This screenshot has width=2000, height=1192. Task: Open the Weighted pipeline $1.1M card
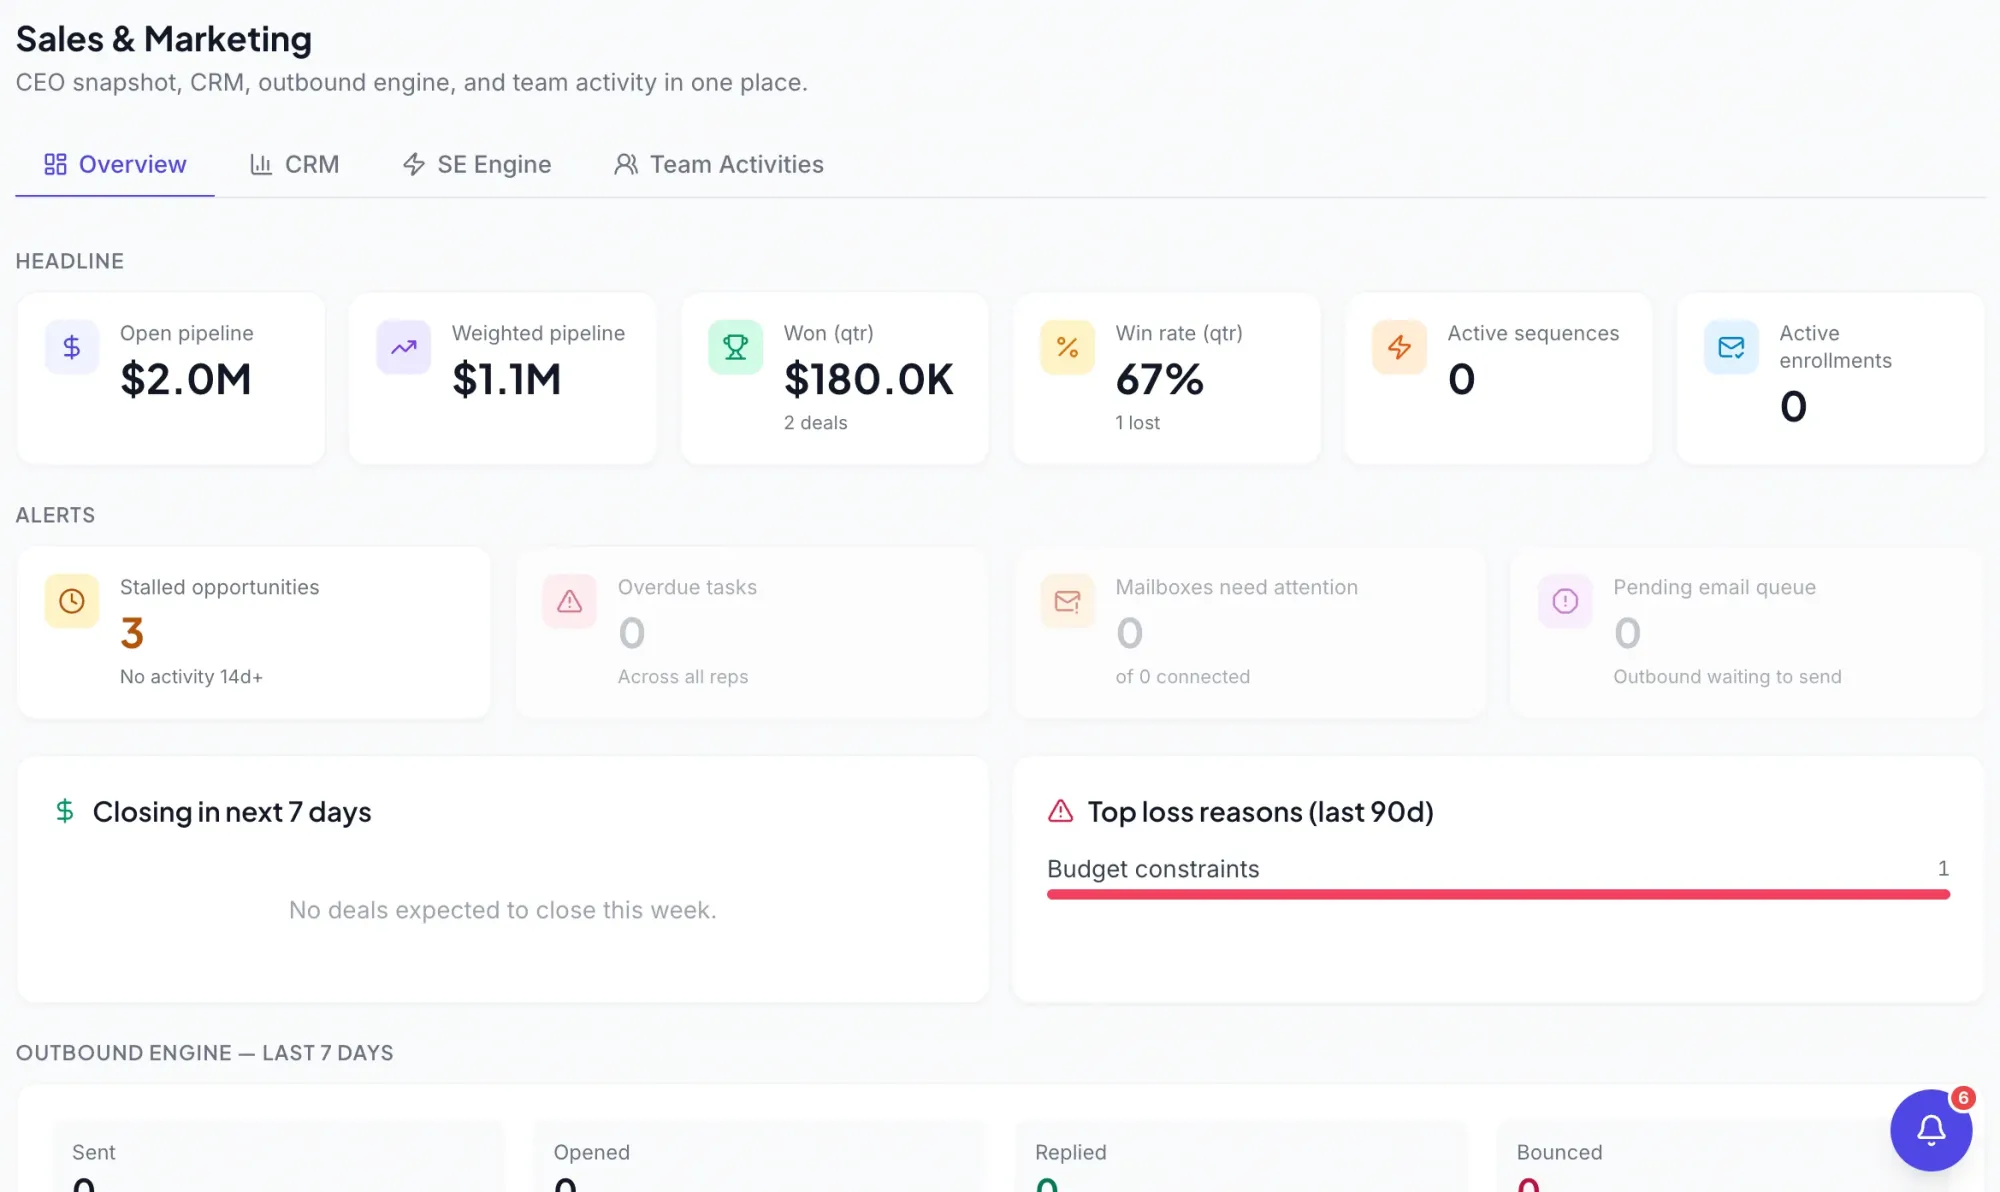click(503, 378)
